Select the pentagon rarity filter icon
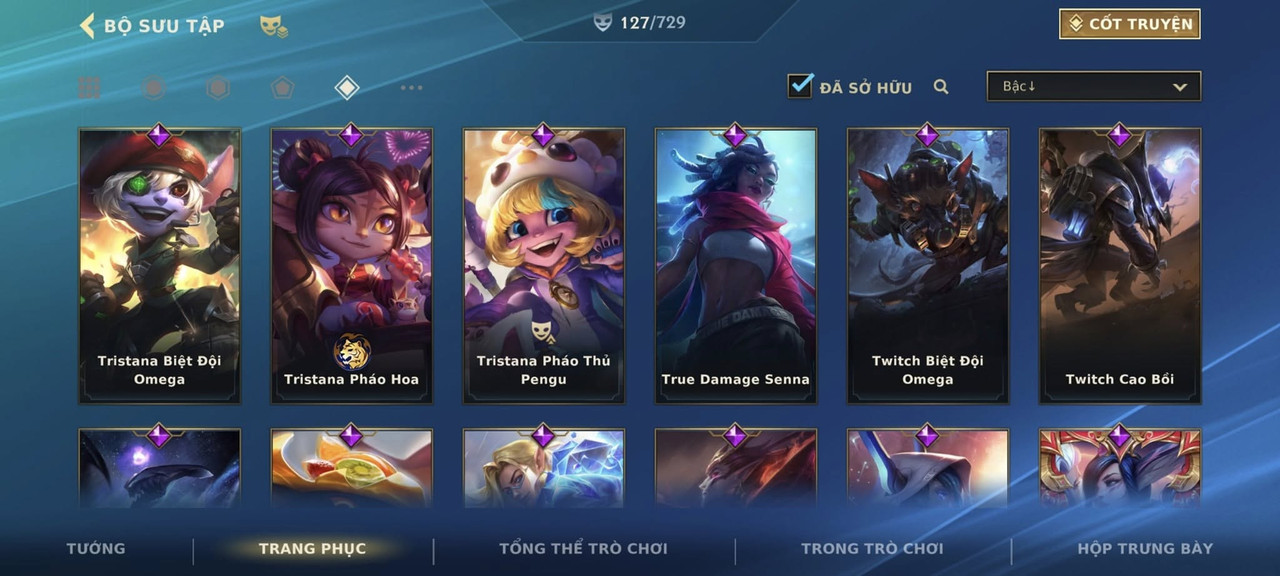This screenshot has width=1280, height=576. tap(282, 88)
